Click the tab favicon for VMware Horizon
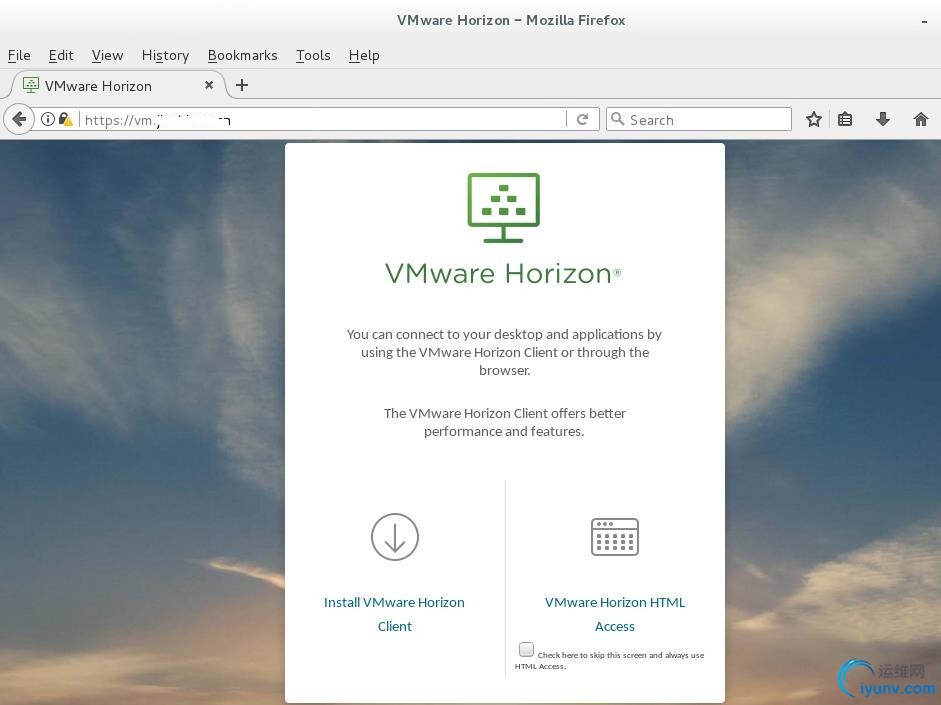The height and width of the screenshot is (705, 941). point(31,85)
